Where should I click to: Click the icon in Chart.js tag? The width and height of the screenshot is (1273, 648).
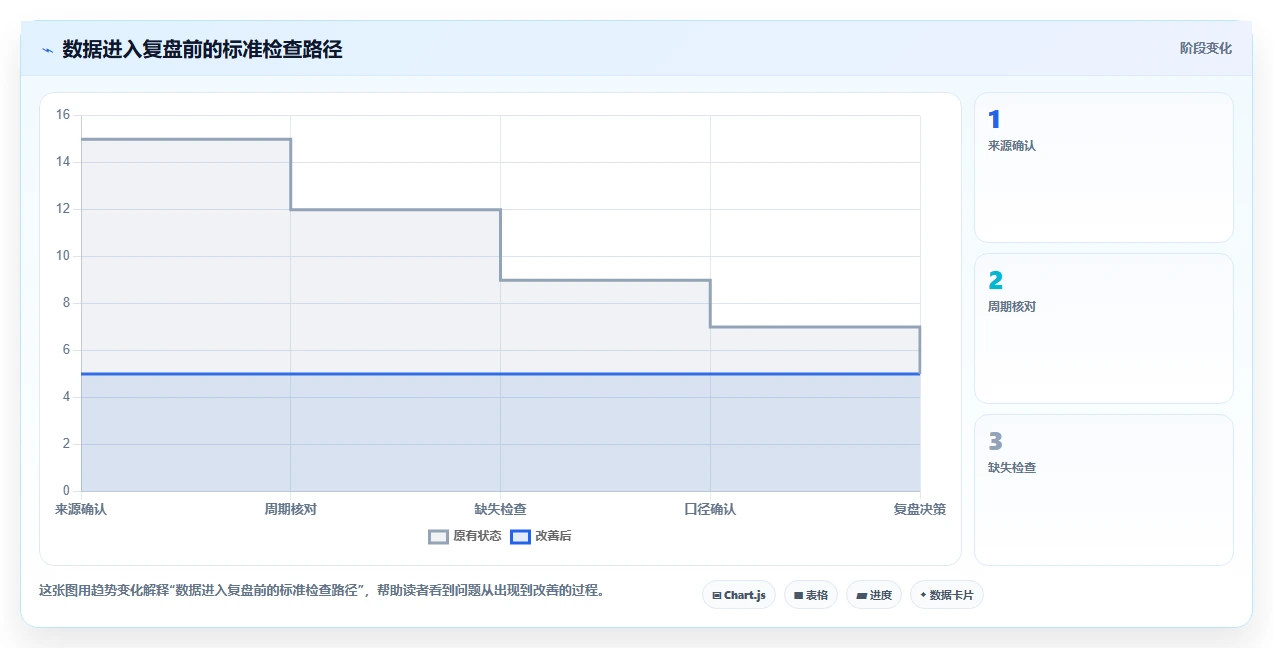[717, 595]
